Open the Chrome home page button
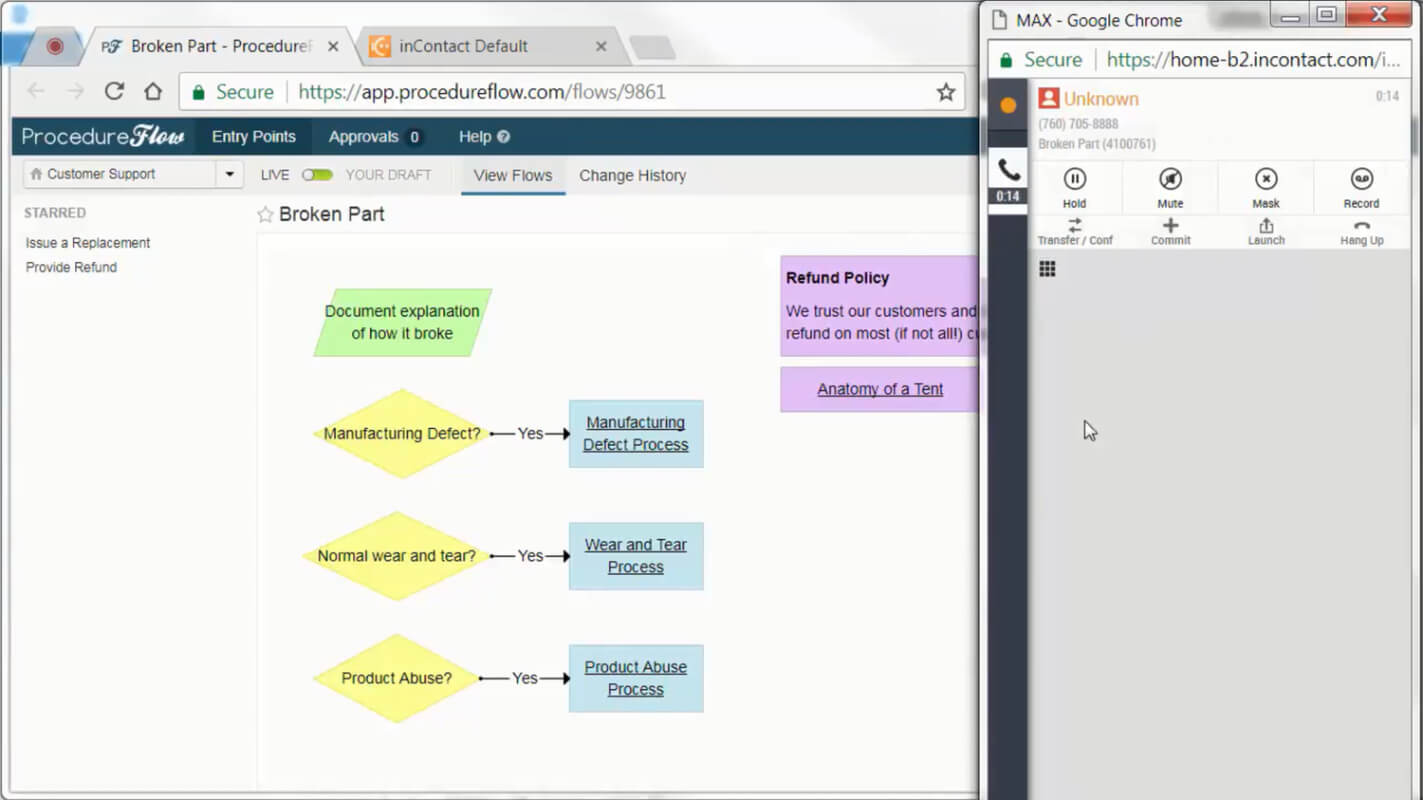The image size is (1423, 800). 153,92
